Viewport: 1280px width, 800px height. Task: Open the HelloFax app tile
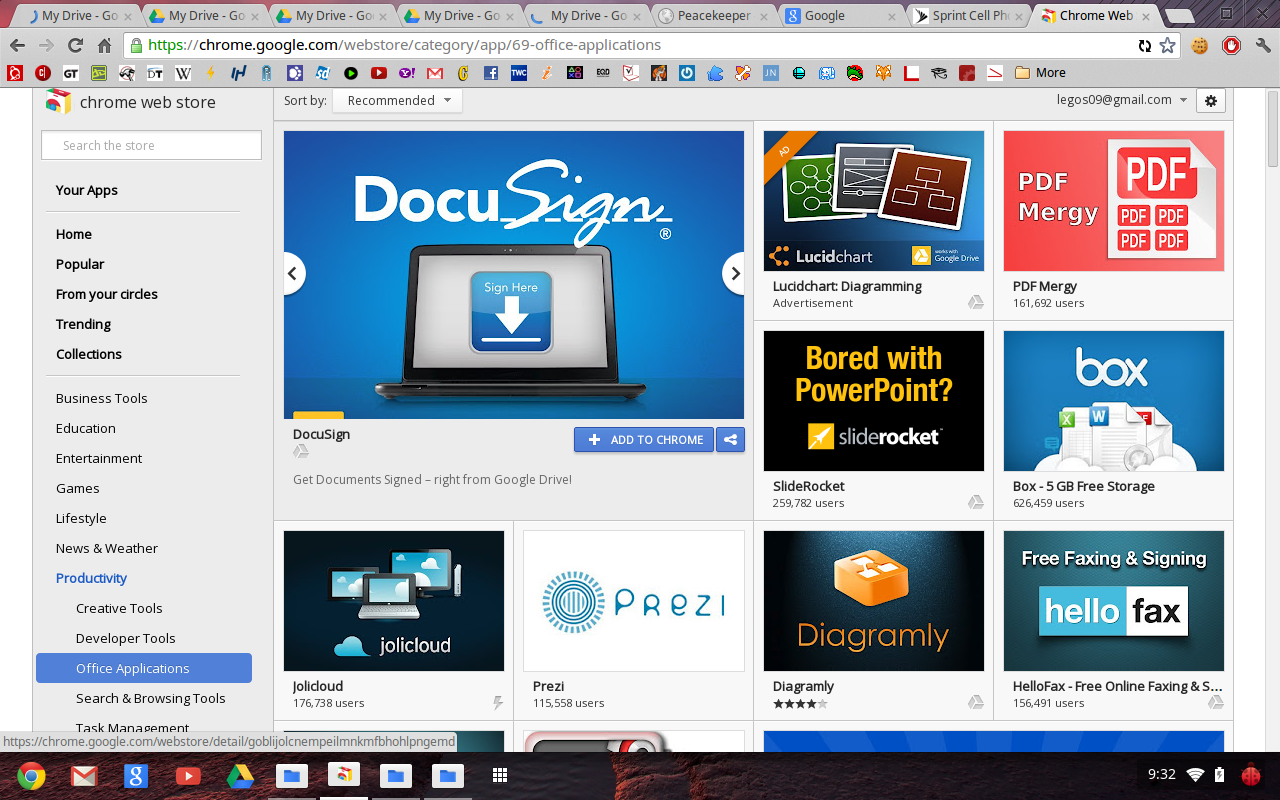[x=1114, y=620]
